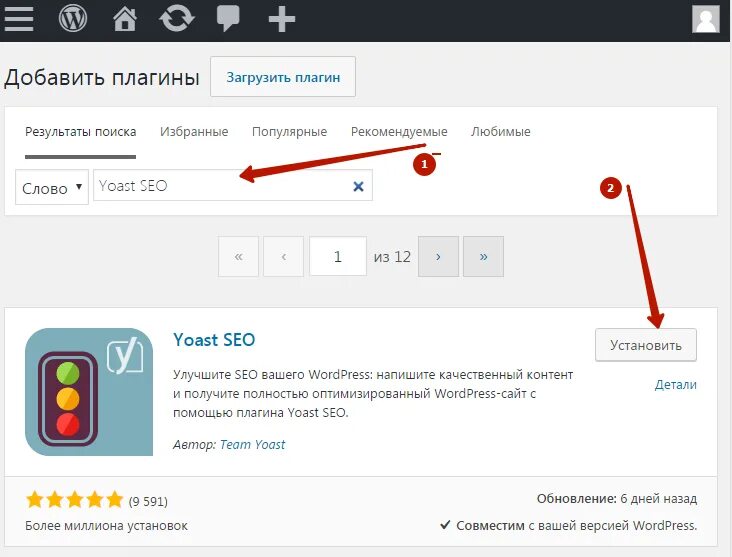
Task: Open the Yoast SEO title link
Action: tap(214, 340)
